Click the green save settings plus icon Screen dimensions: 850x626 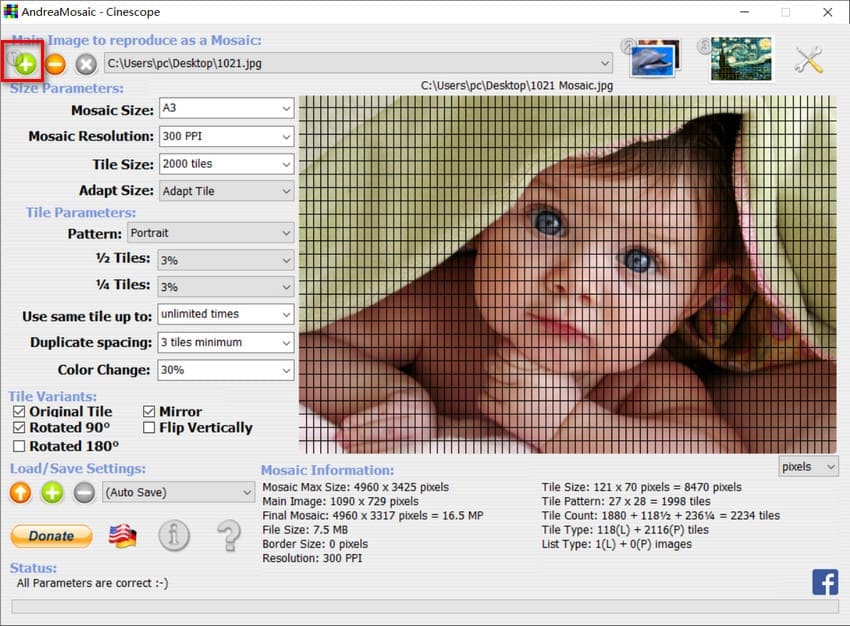click(x=52, y=493)
